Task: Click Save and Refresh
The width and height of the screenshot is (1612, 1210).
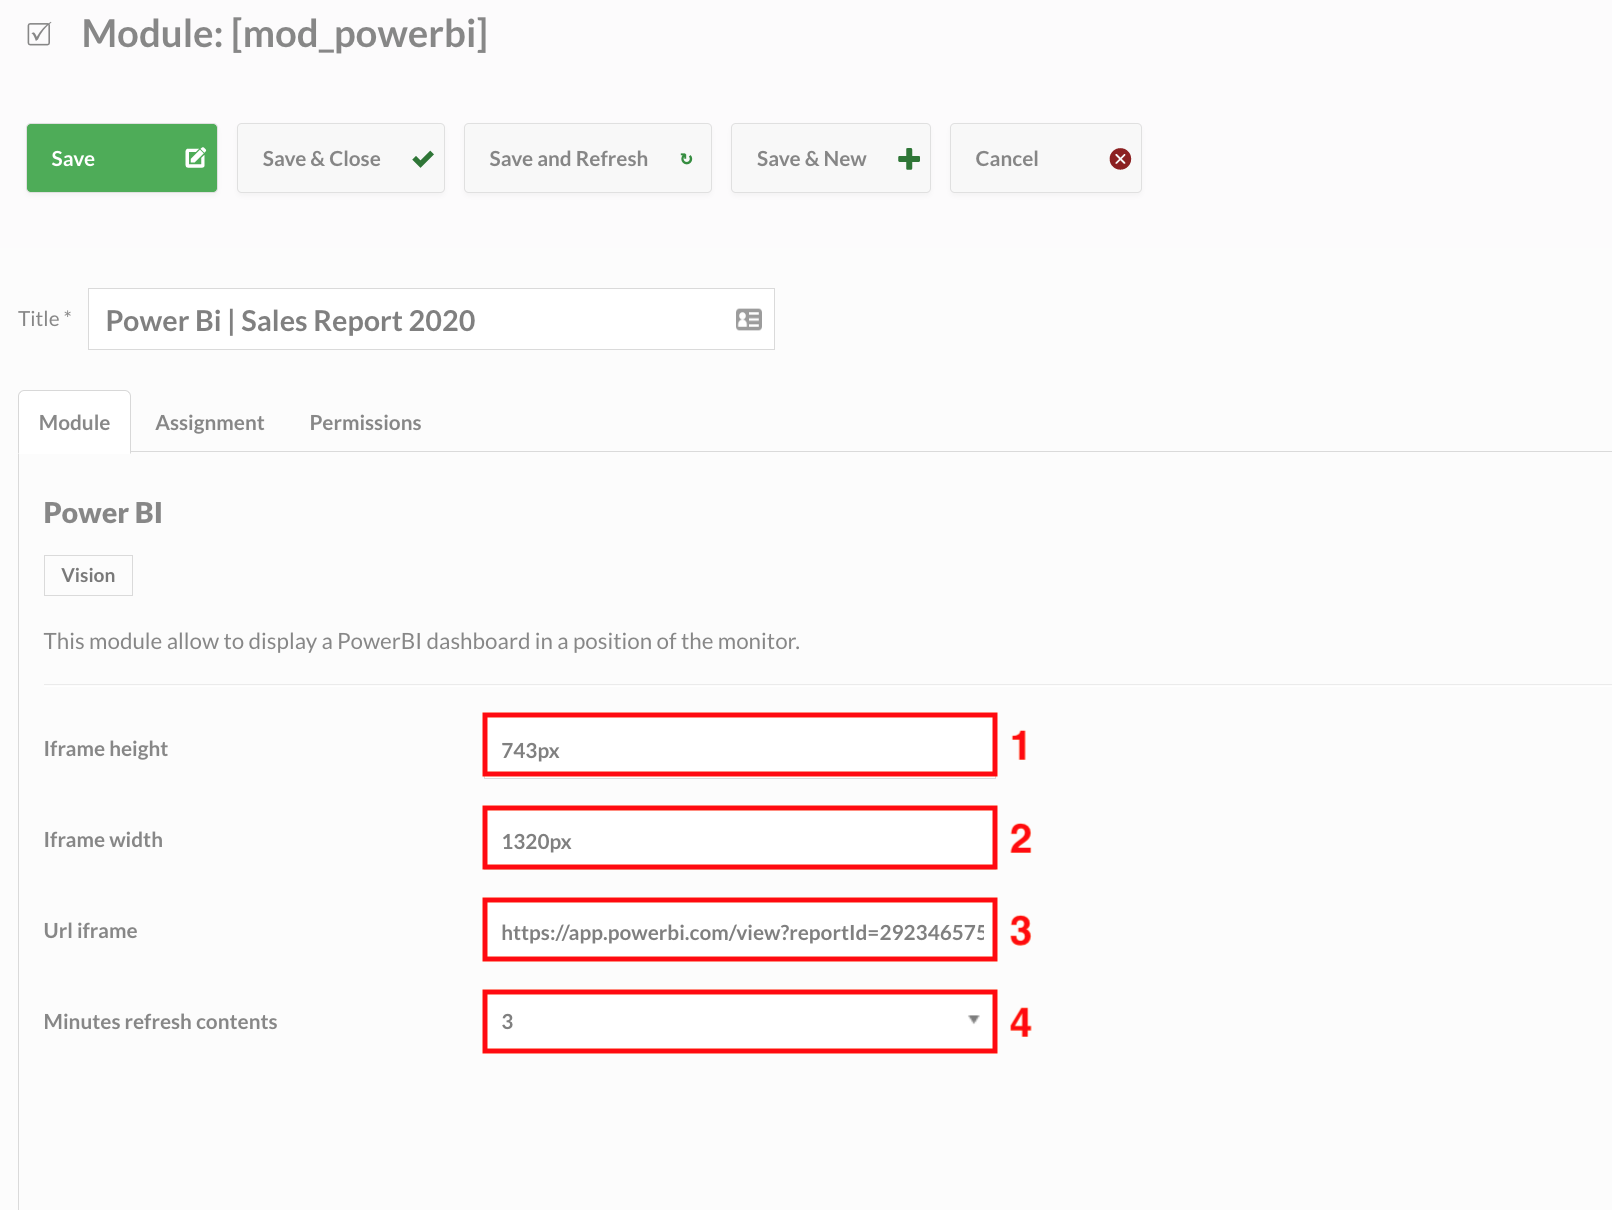Action: pyautogui.click(x=587, y=158)
